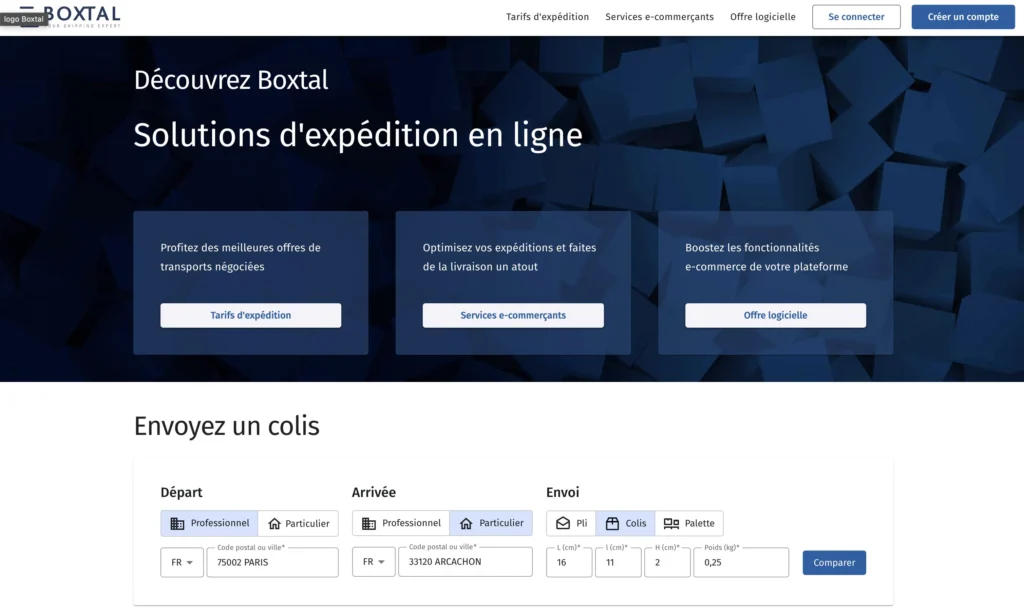Image resolution: width=1024 pixels, height=614 pixels.
Task: Edit the H (cm) height field
Action: (667, 562)
